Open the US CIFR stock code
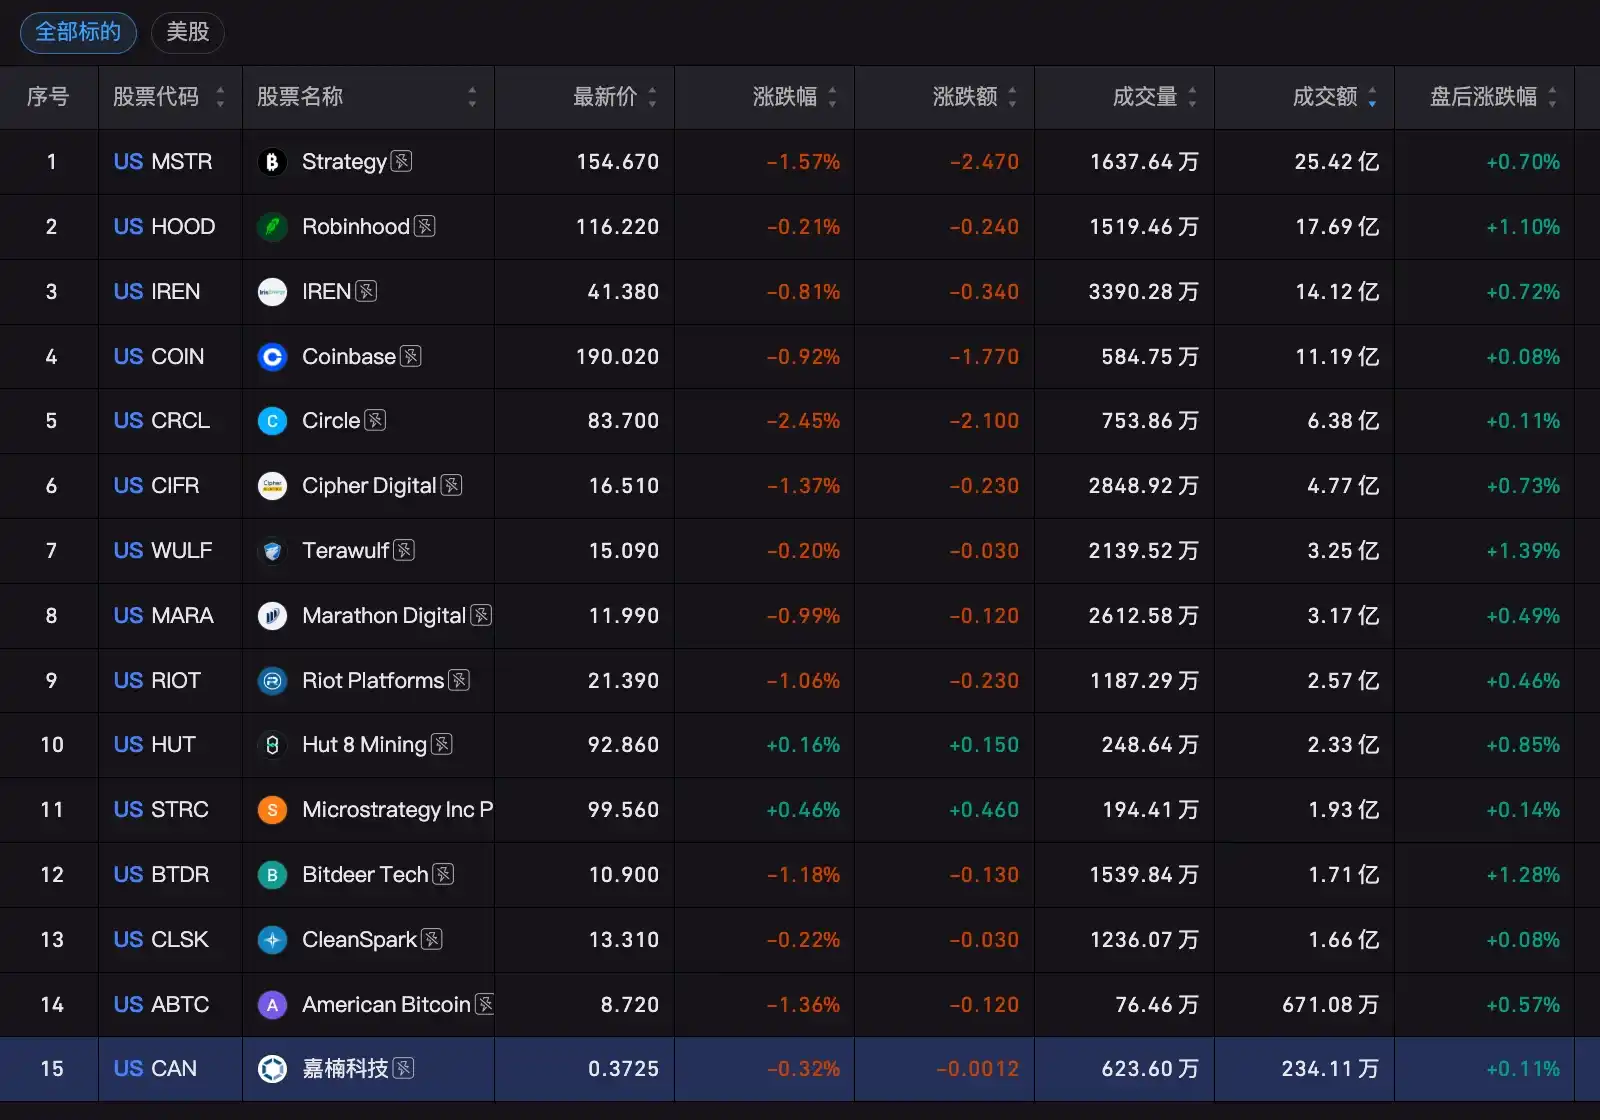The height and width of the screenshot is (1120, 1600). click(156, 486)
